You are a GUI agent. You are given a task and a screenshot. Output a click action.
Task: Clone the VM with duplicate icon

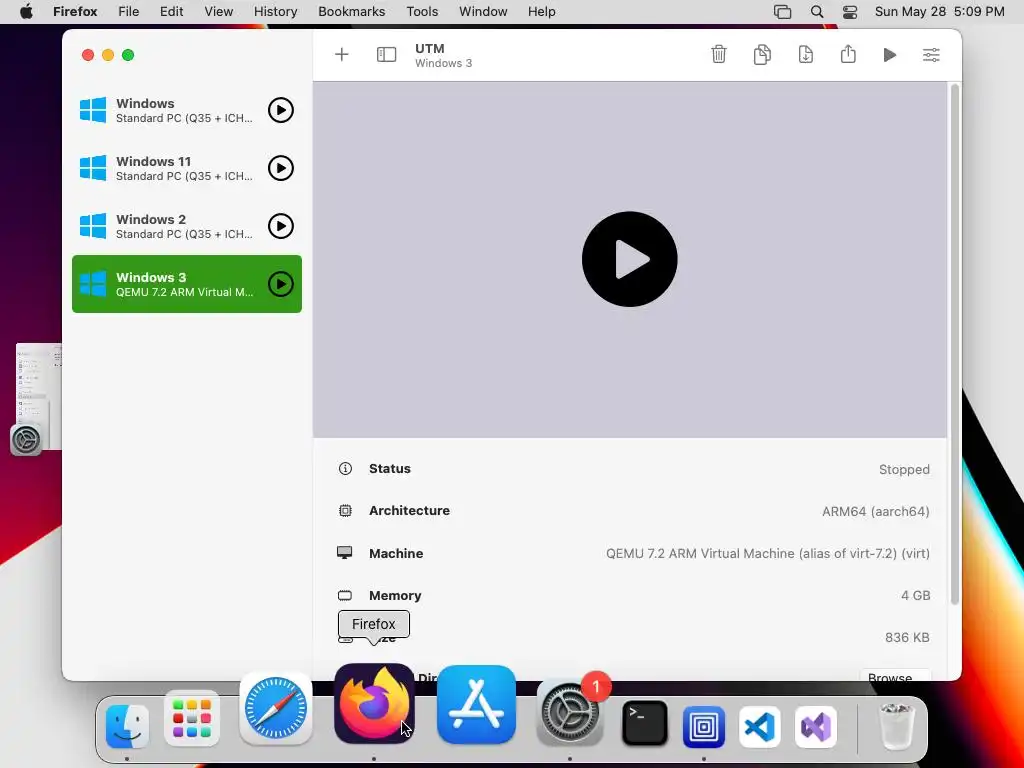pyautogui.click(x=761, y=54)
